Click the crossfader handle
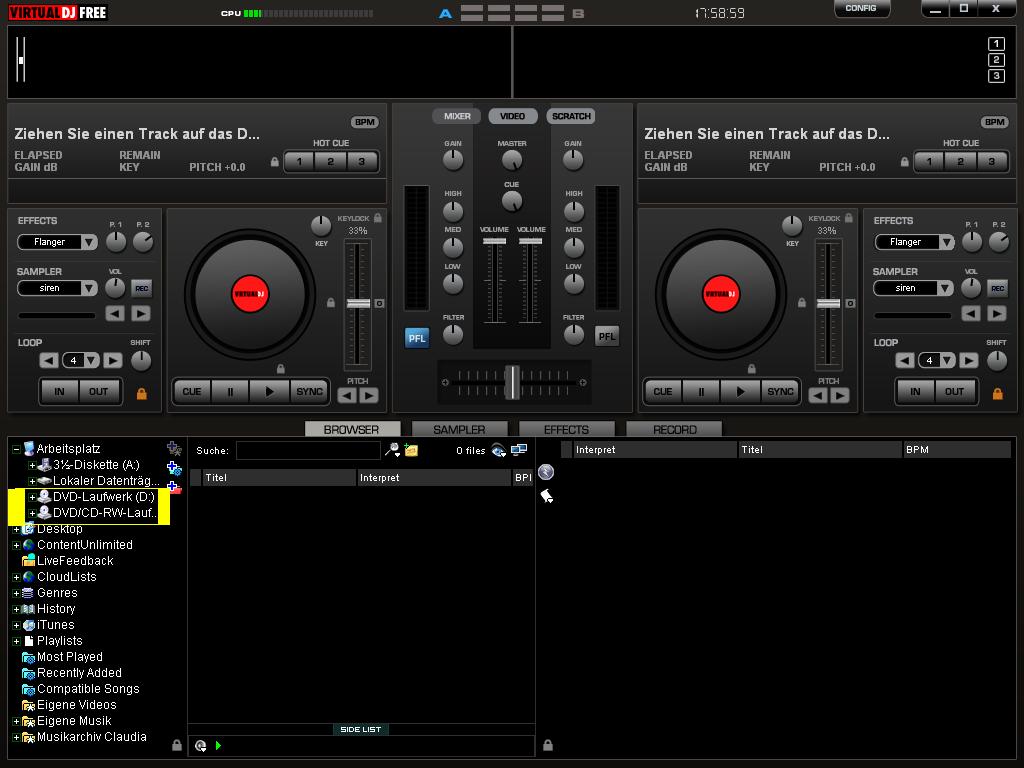Image resolution: width=1024 pixels, height=768 pixels. point(513,382)
